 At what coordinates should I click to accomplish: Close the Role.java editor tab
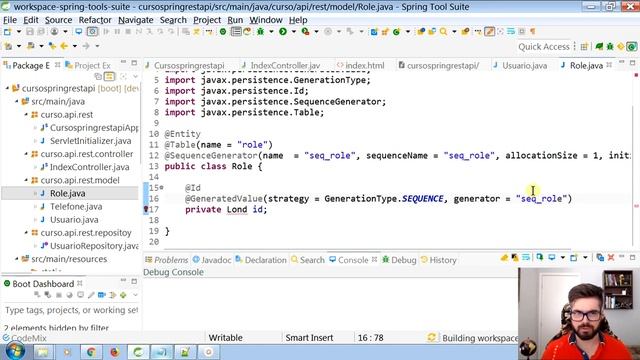(x=609, y=65)
